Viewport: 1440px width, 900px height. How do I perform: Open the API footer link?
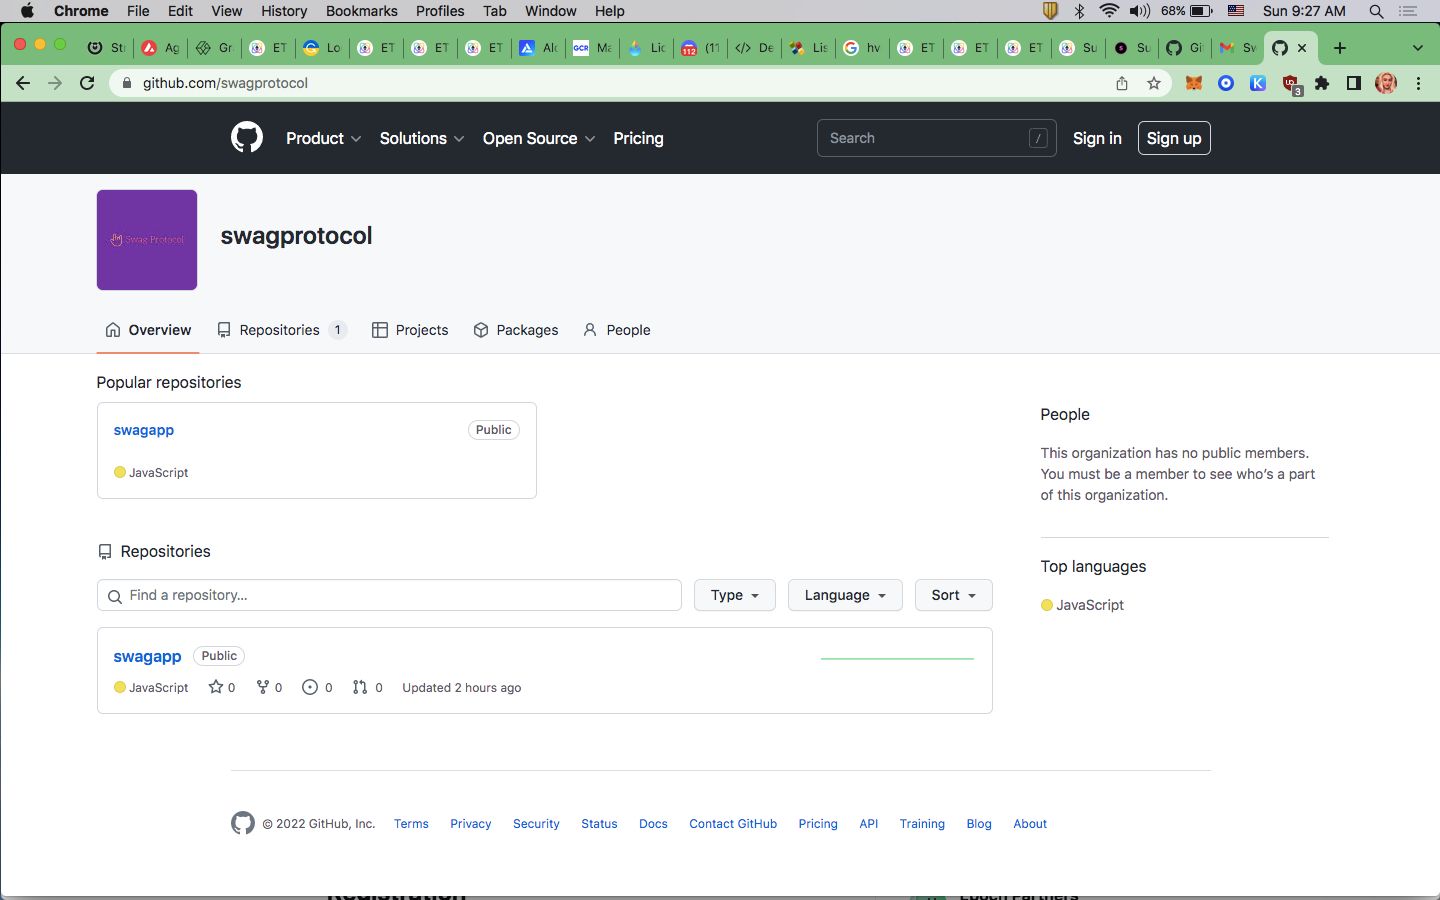pyautogui.click(x=869, y=824)
